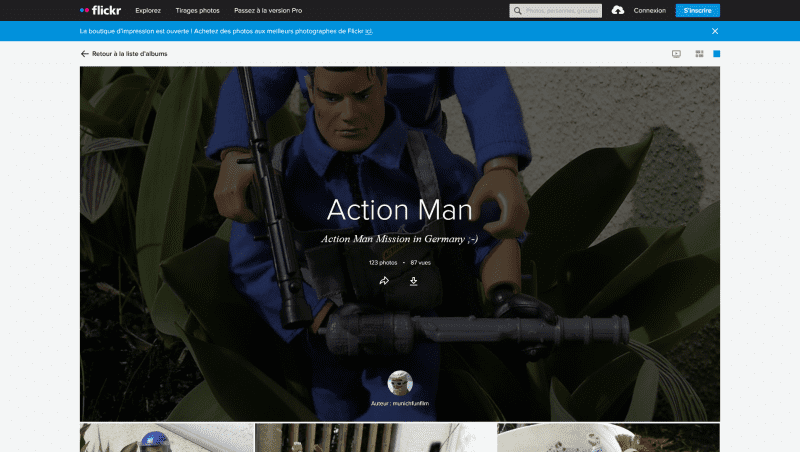Switch to the justified grid layout
The width and height of the screenshot is (800, 452).
pyautogui.click(x=699, y=54)
